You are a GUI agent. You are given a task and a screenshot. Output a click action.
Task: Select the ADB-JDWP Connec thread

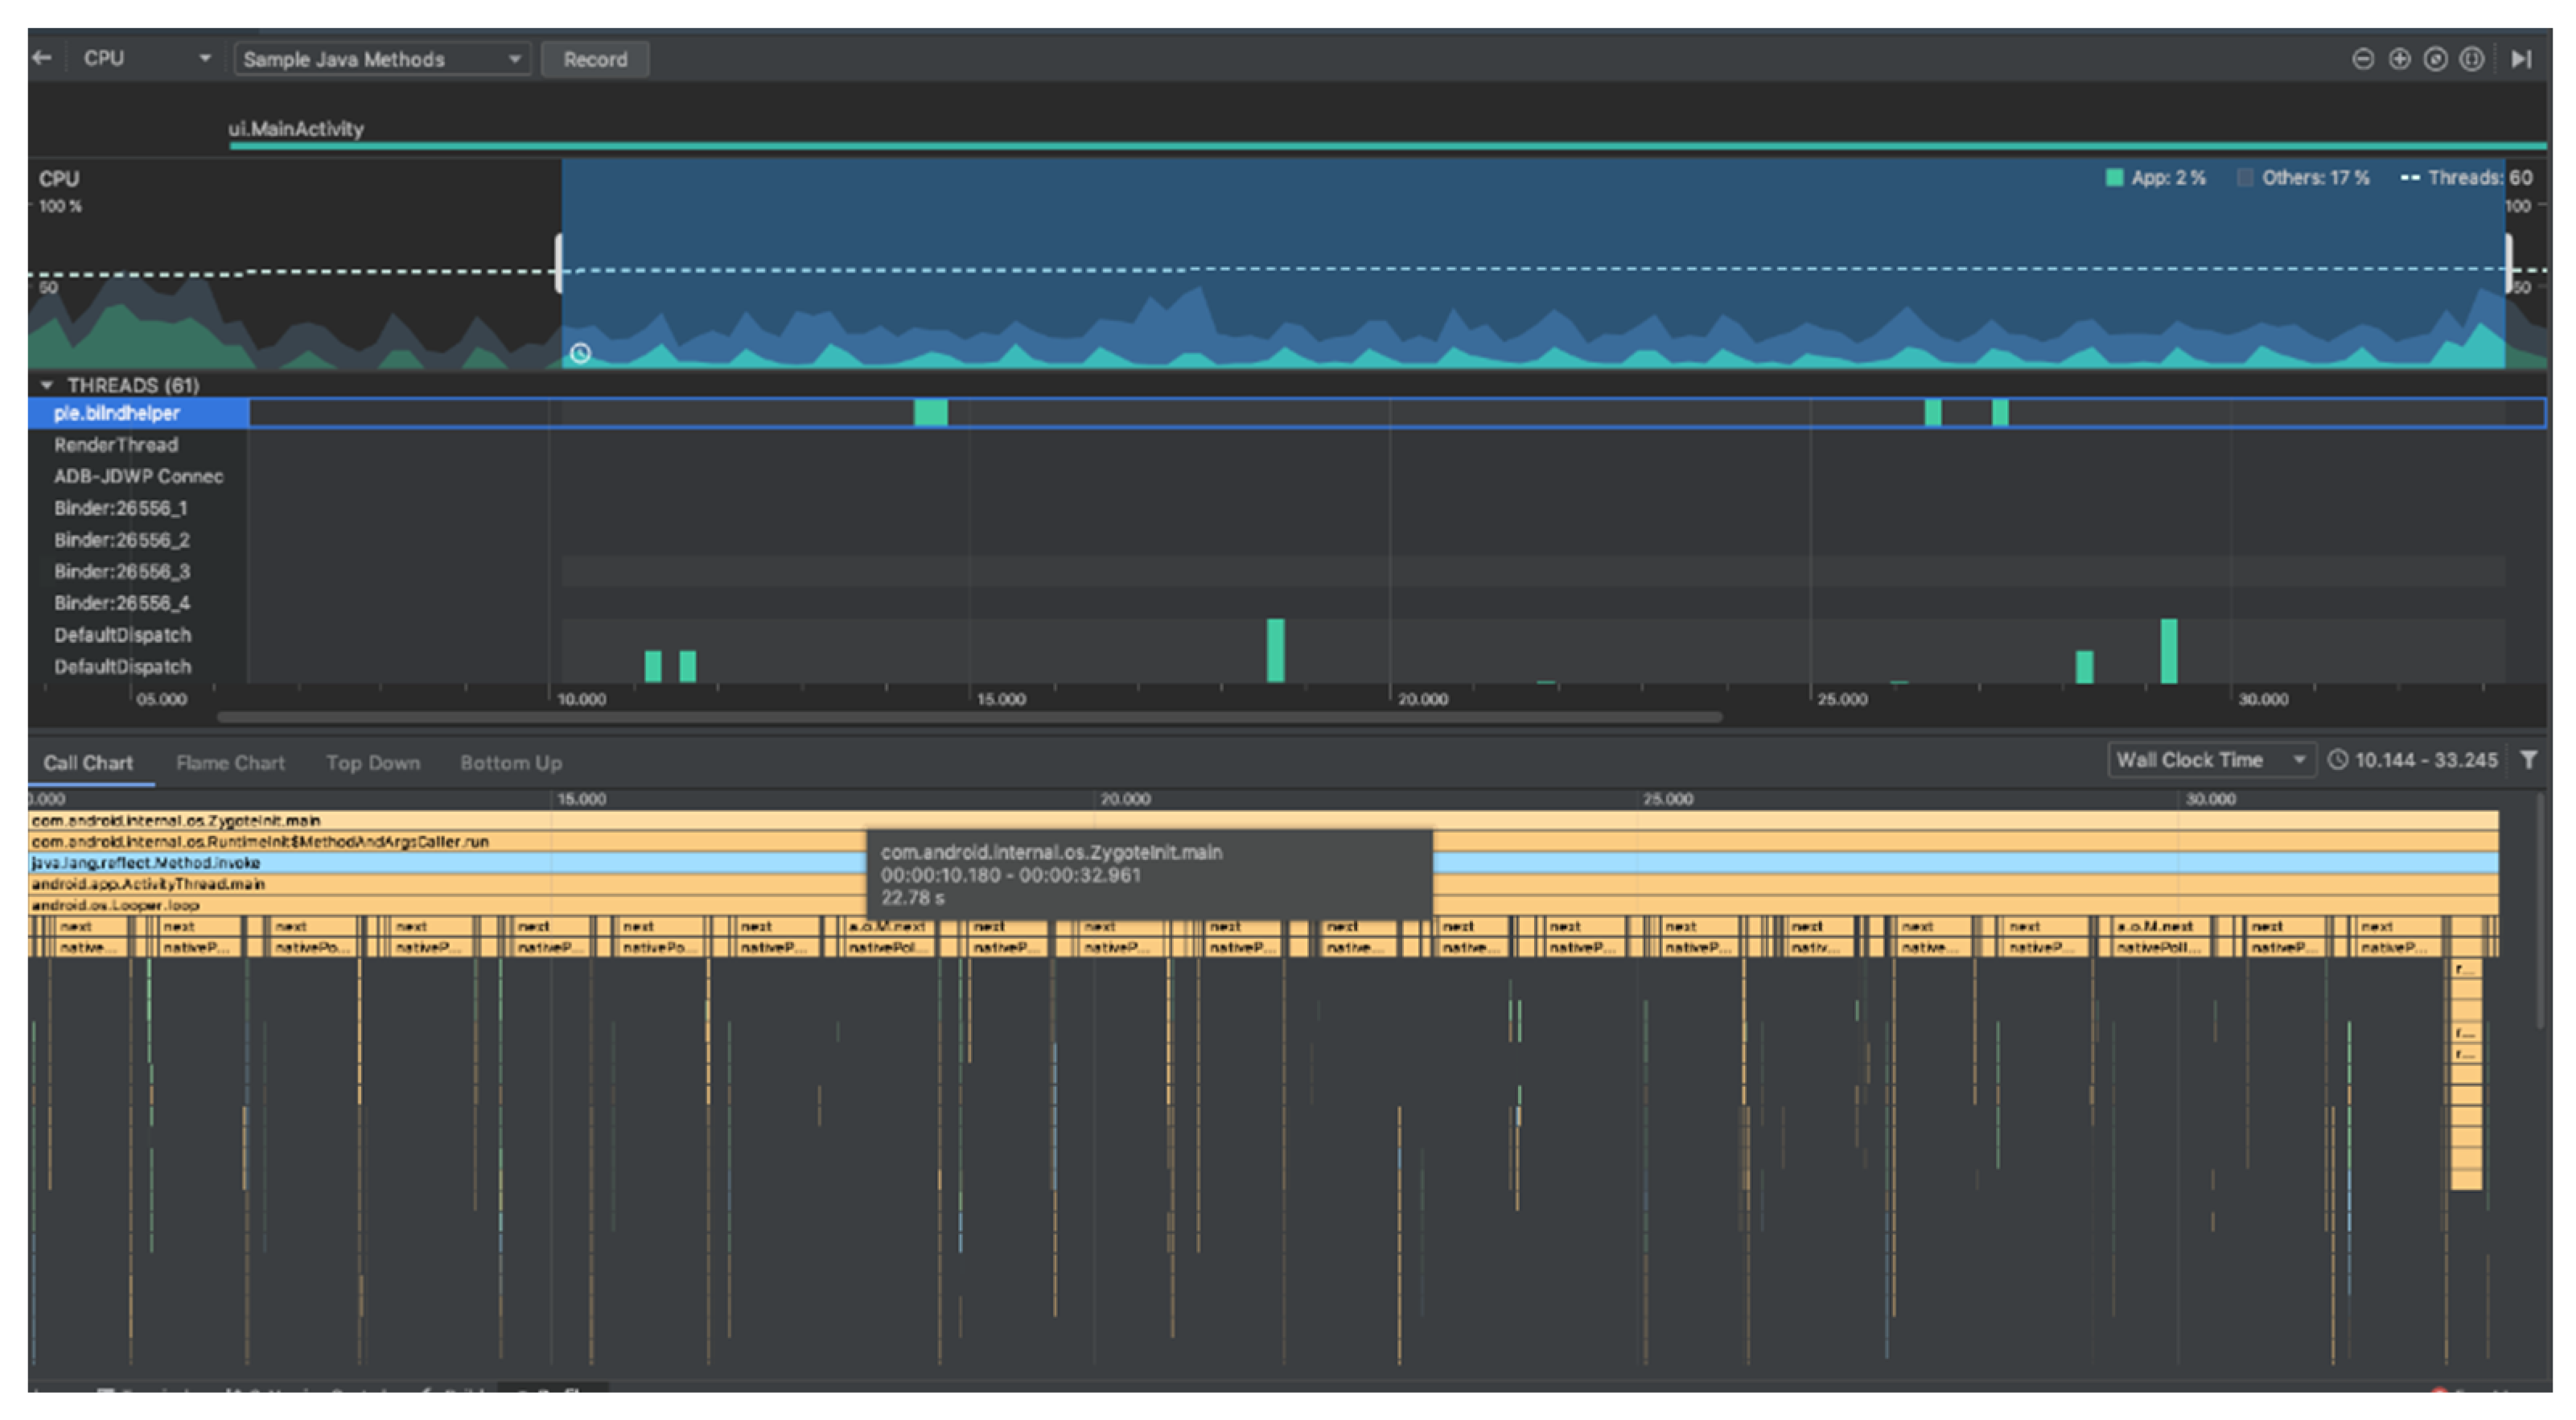point(138,477)
